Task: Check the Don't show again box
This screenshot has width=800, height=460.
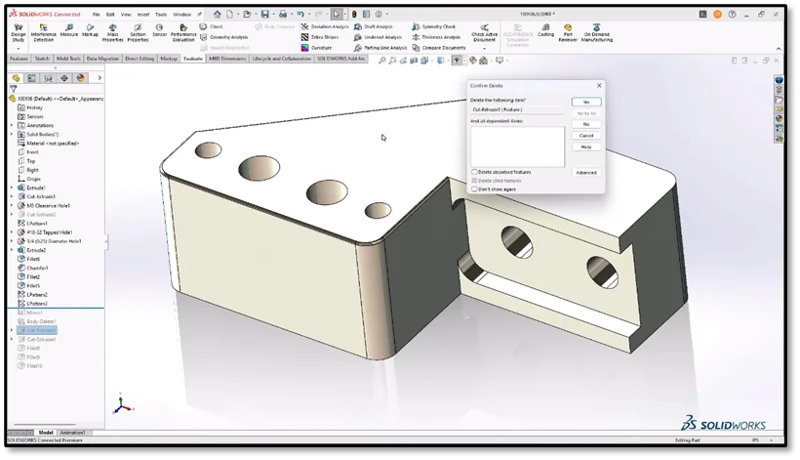Action: coord(474,188)
